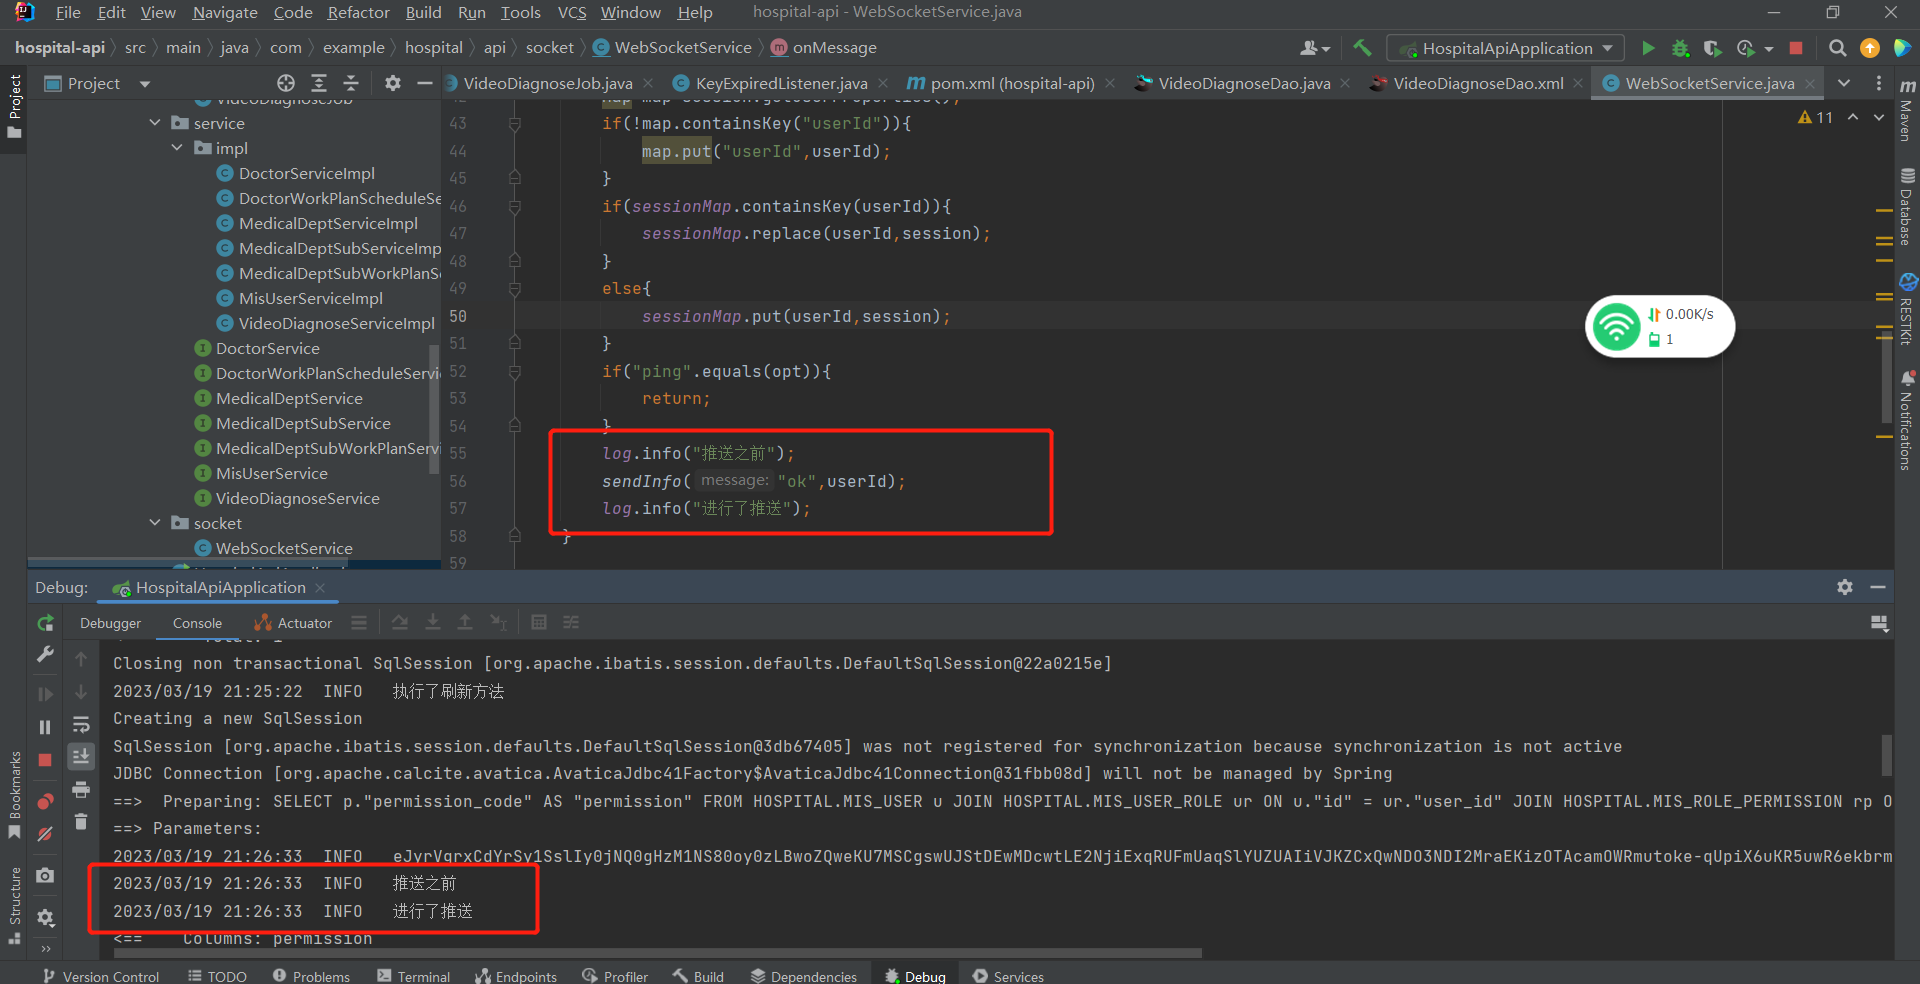The width and height of the screenshot is (1920, 984).
Task: Open the Services tool window
Action: click(1008, 976)
